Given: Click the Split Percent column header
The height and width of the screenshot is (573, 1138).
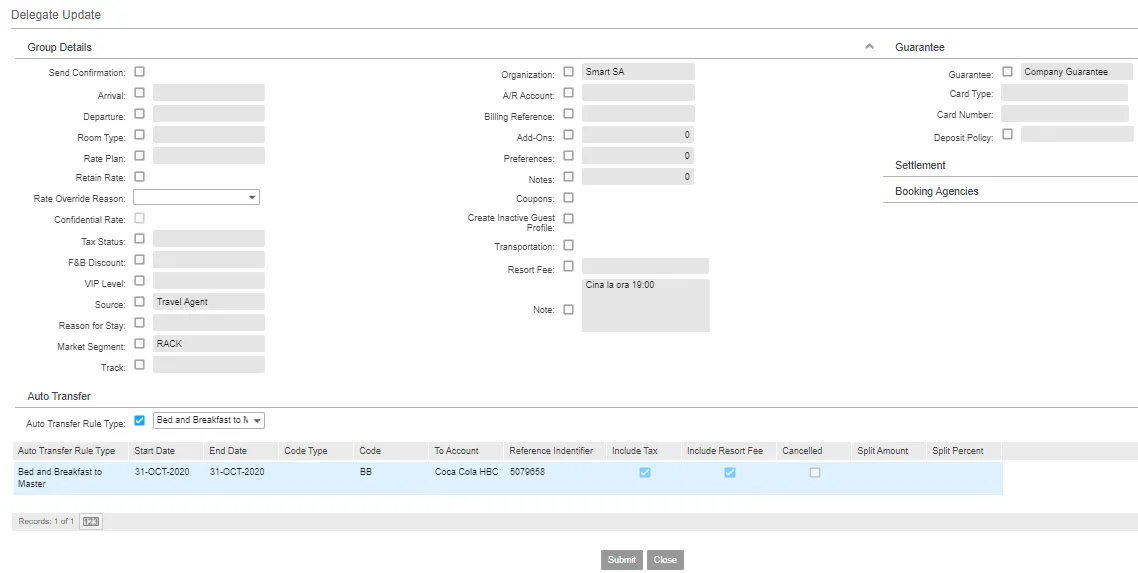Looking at the screenshot, I should 965,451.
